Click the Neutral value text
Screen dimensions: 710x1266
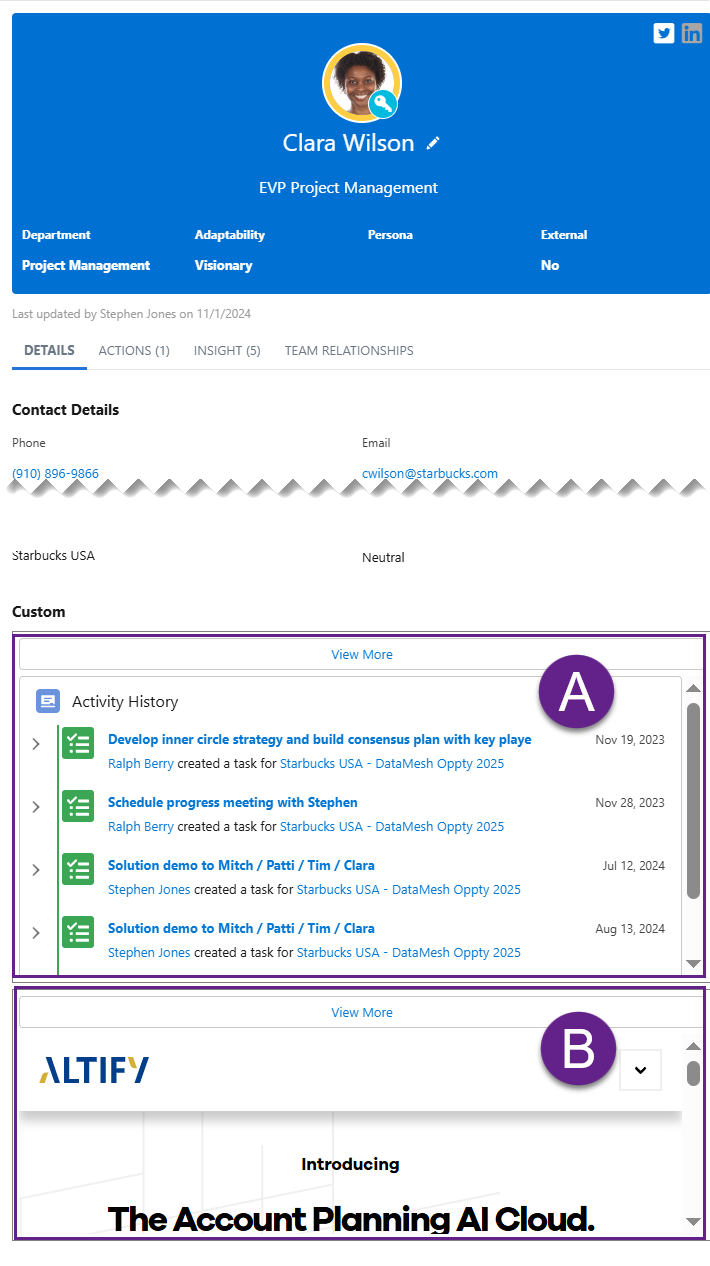point(383,558)
